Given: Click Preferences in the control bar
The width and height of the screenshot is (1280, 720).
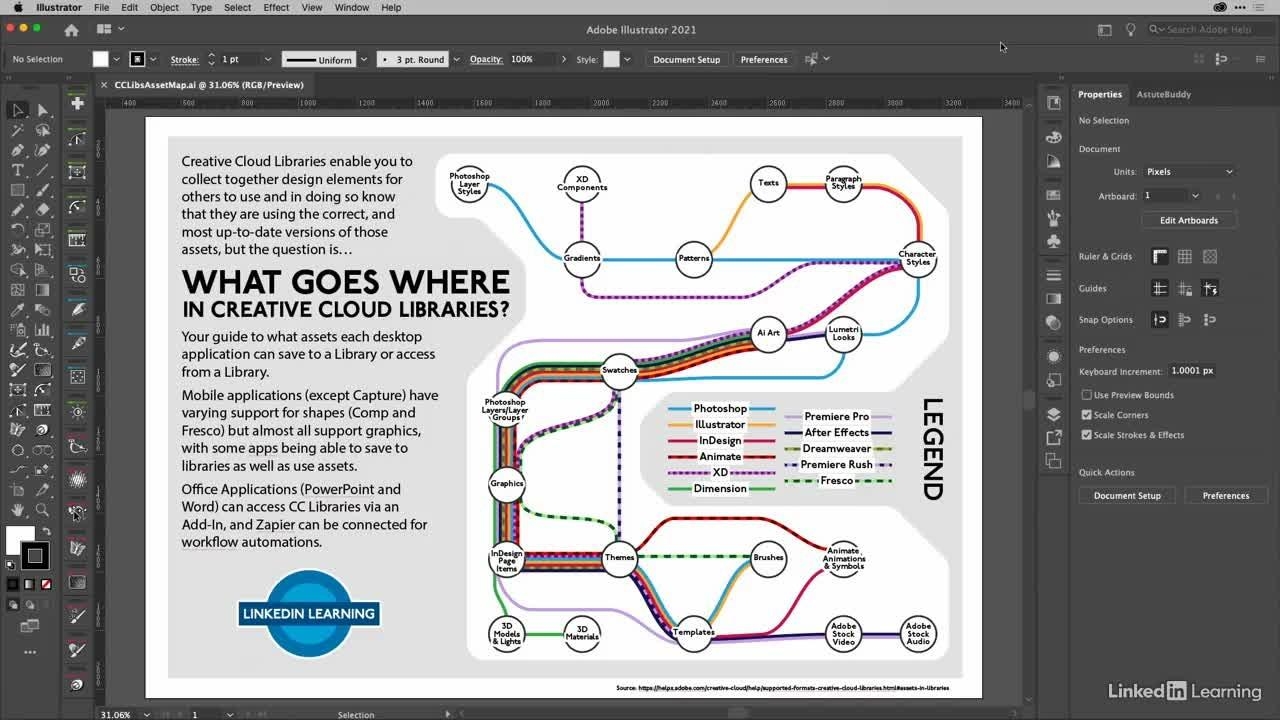Looking at the screenshot, I should [764, 59].
